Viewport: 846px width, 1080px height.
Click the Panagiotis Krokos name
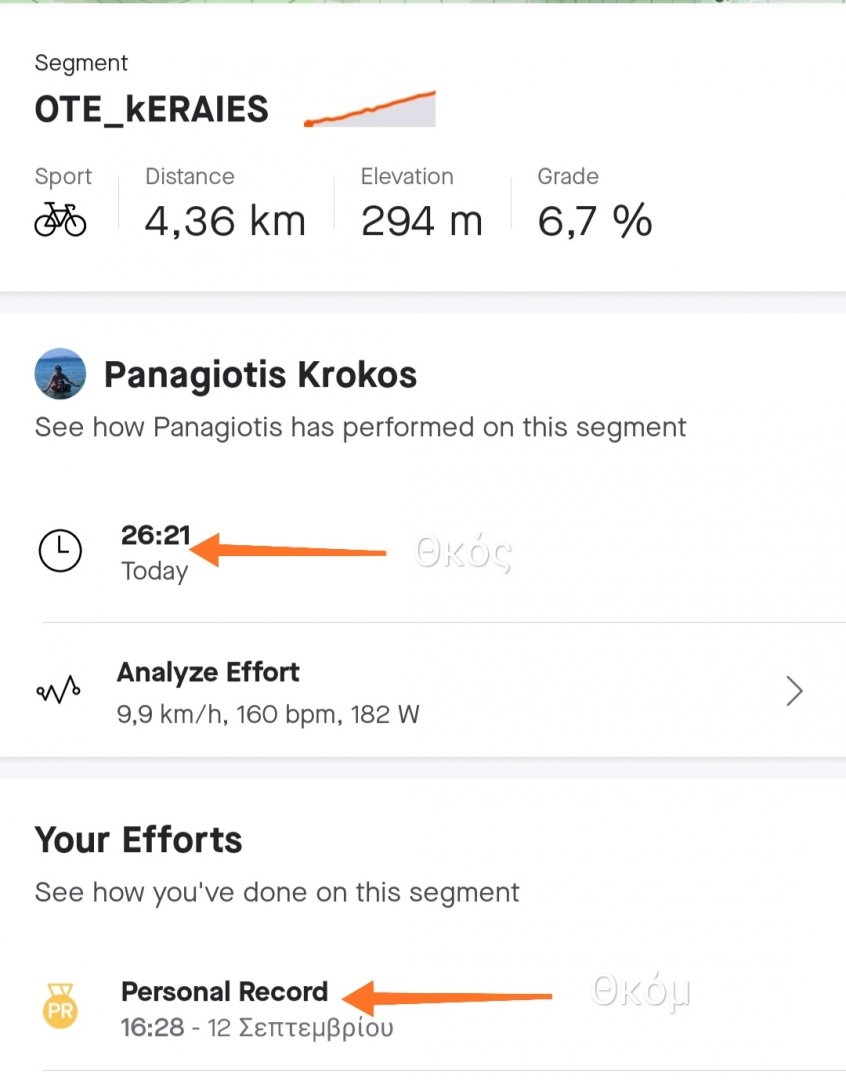[260, 375]
